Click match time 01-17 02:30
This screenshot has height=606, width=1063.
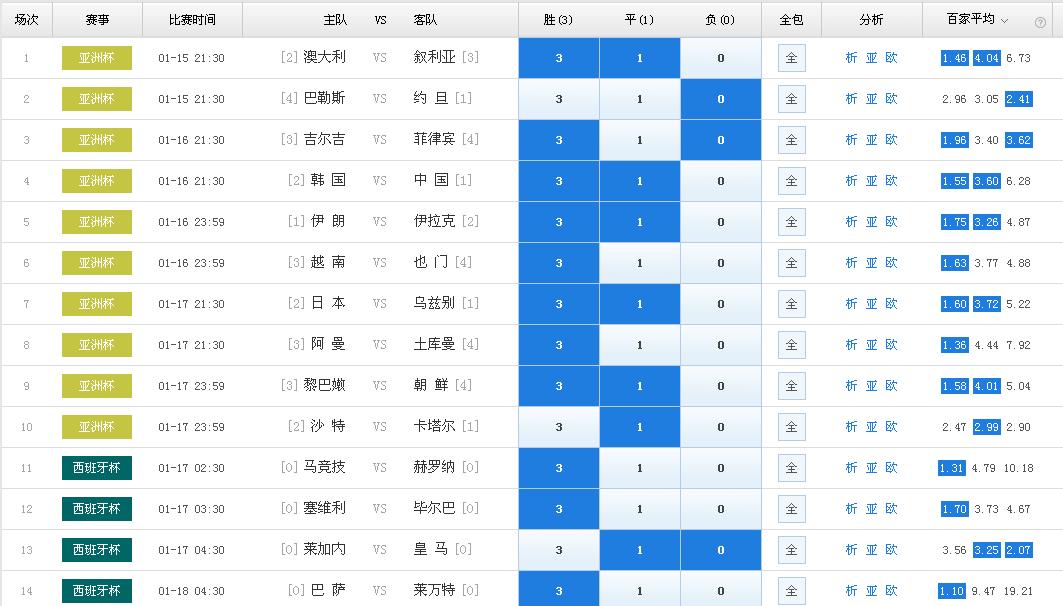point(191,468)
